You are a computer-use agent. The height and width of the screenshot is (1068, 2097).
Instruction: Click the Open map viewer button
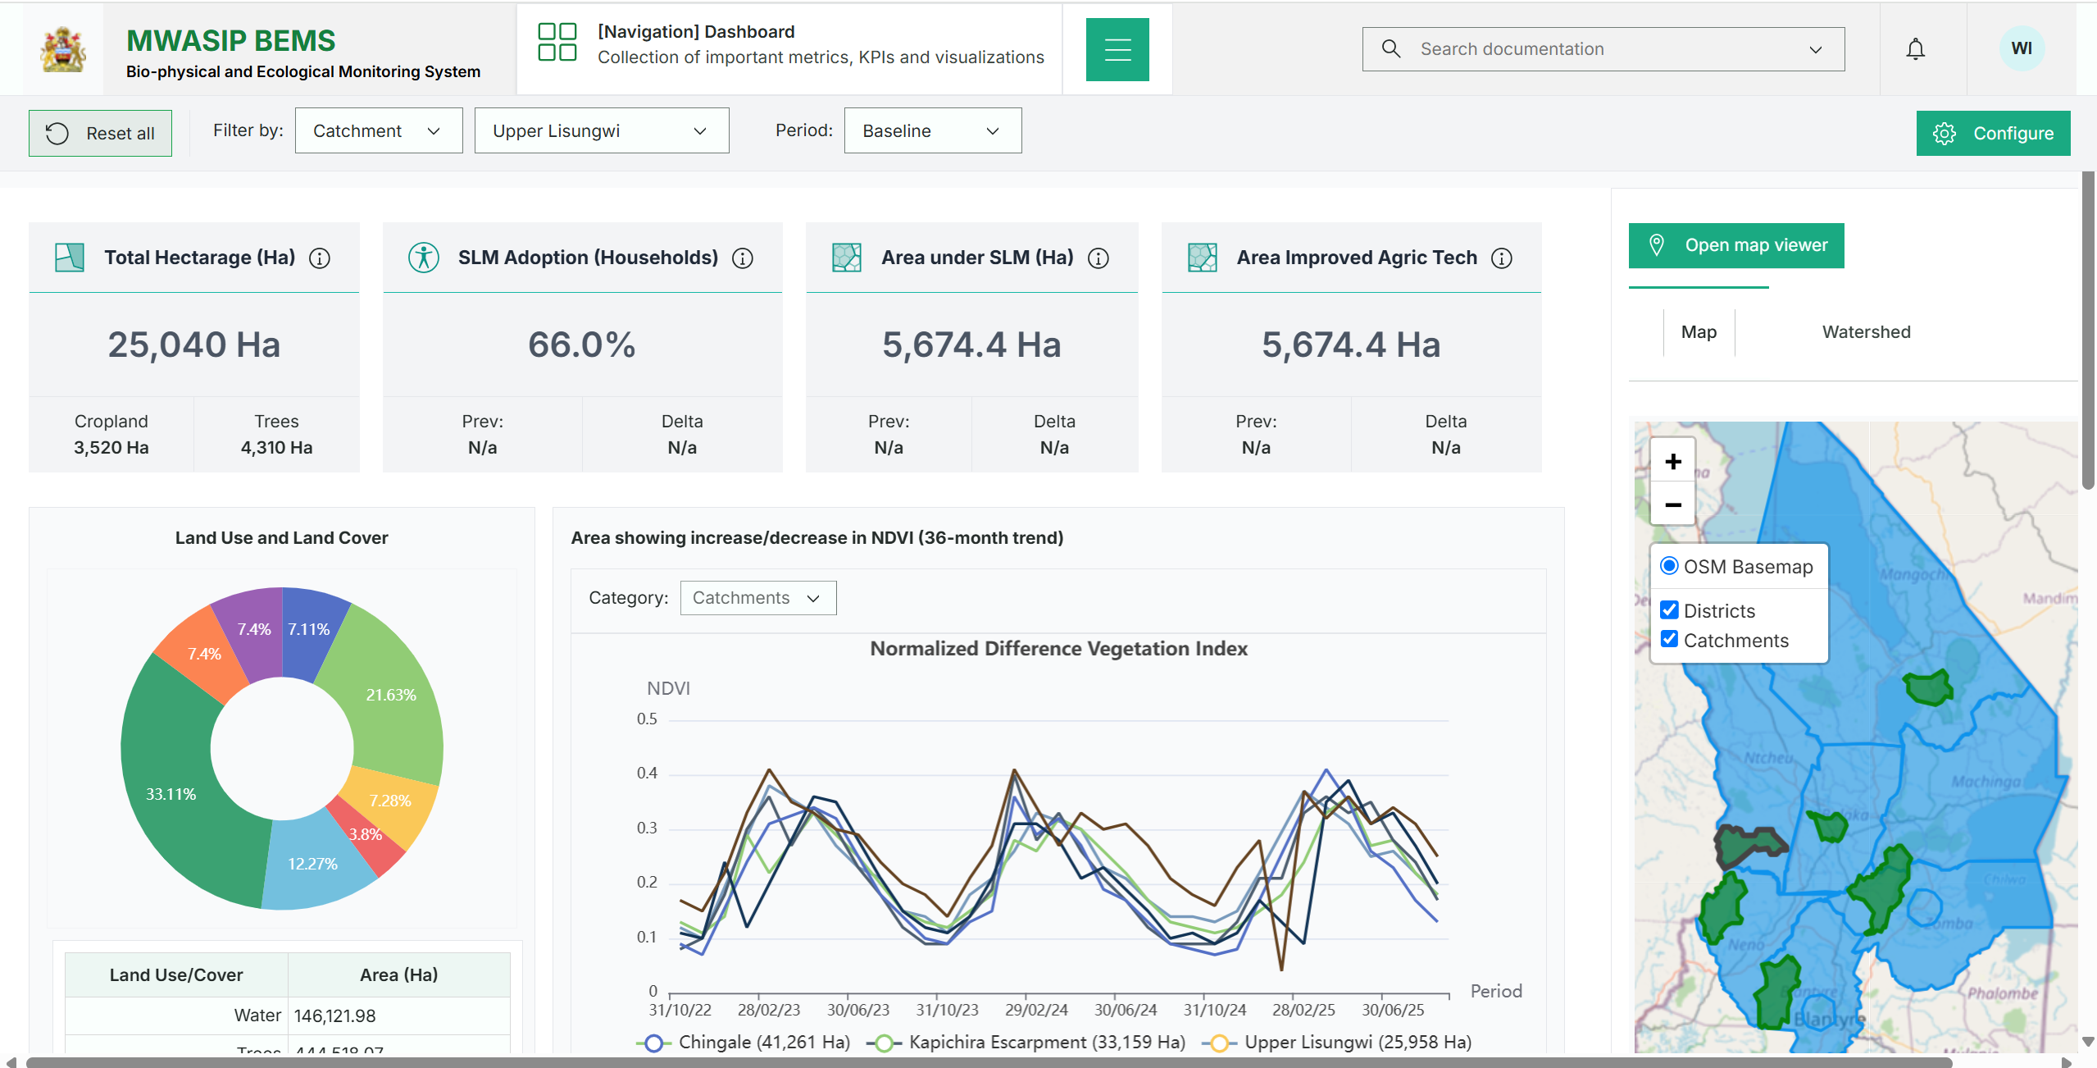(x=1736, y=245)
